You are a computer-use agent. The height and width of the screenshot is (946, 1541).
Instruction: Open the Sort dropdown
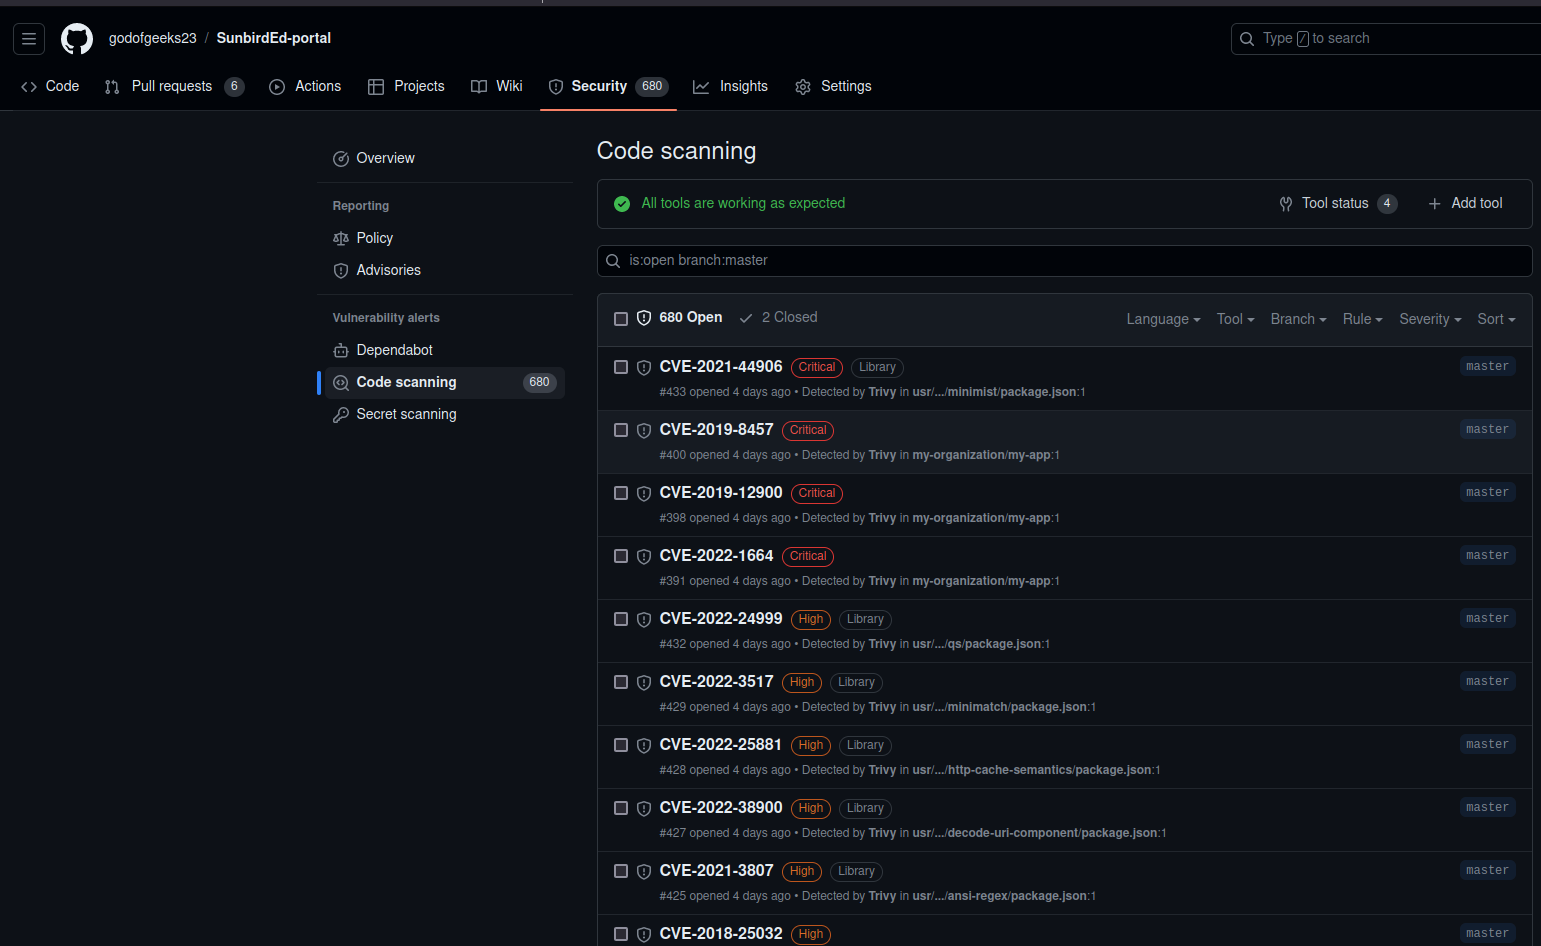(x=1496, y=319)
